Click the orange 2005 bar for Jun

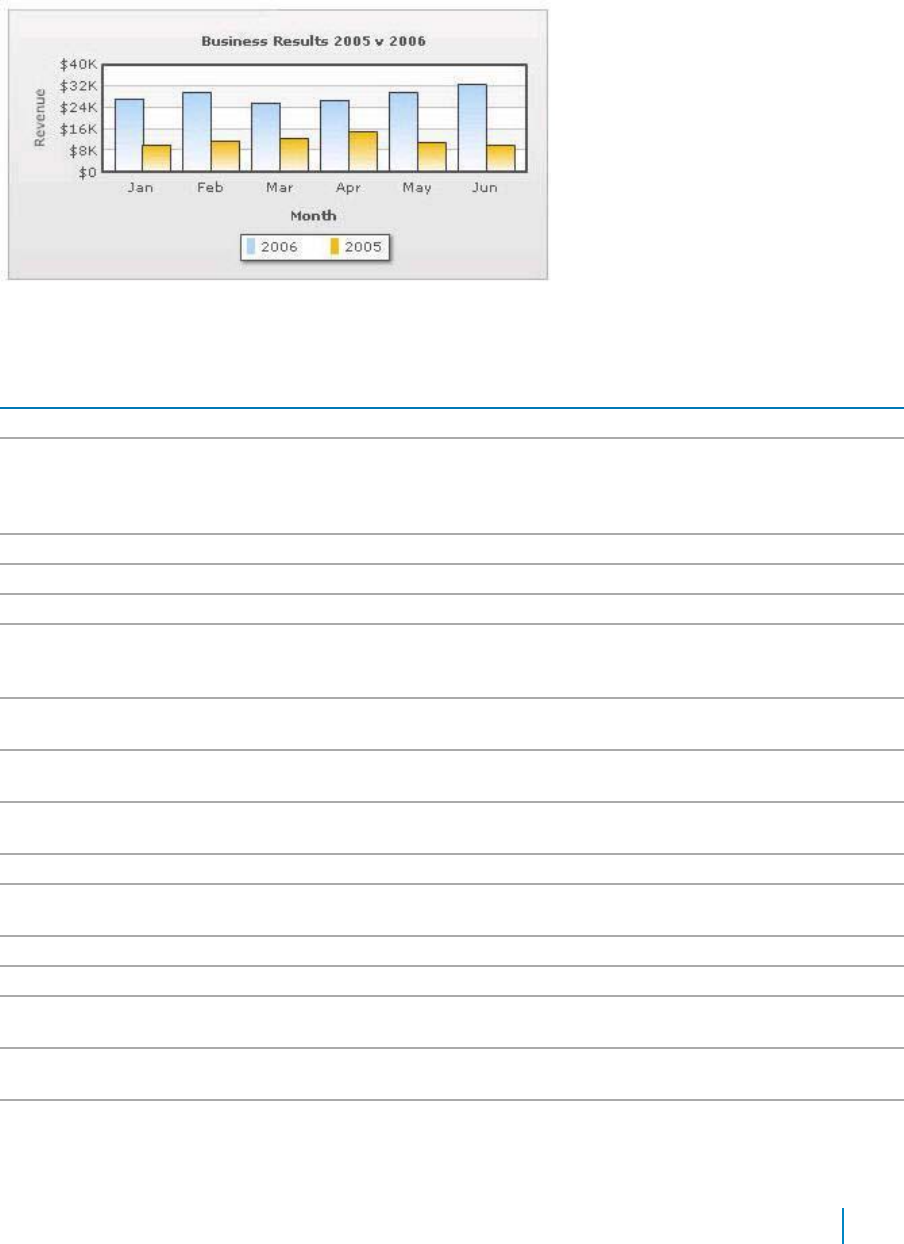[x=500, y=158]
